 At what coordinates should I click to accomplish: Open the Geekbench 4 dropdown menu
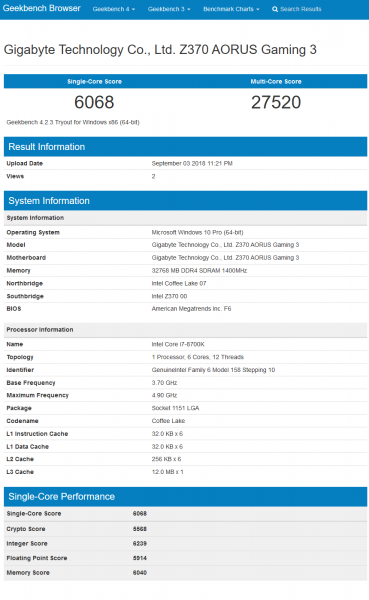(114, 9)
